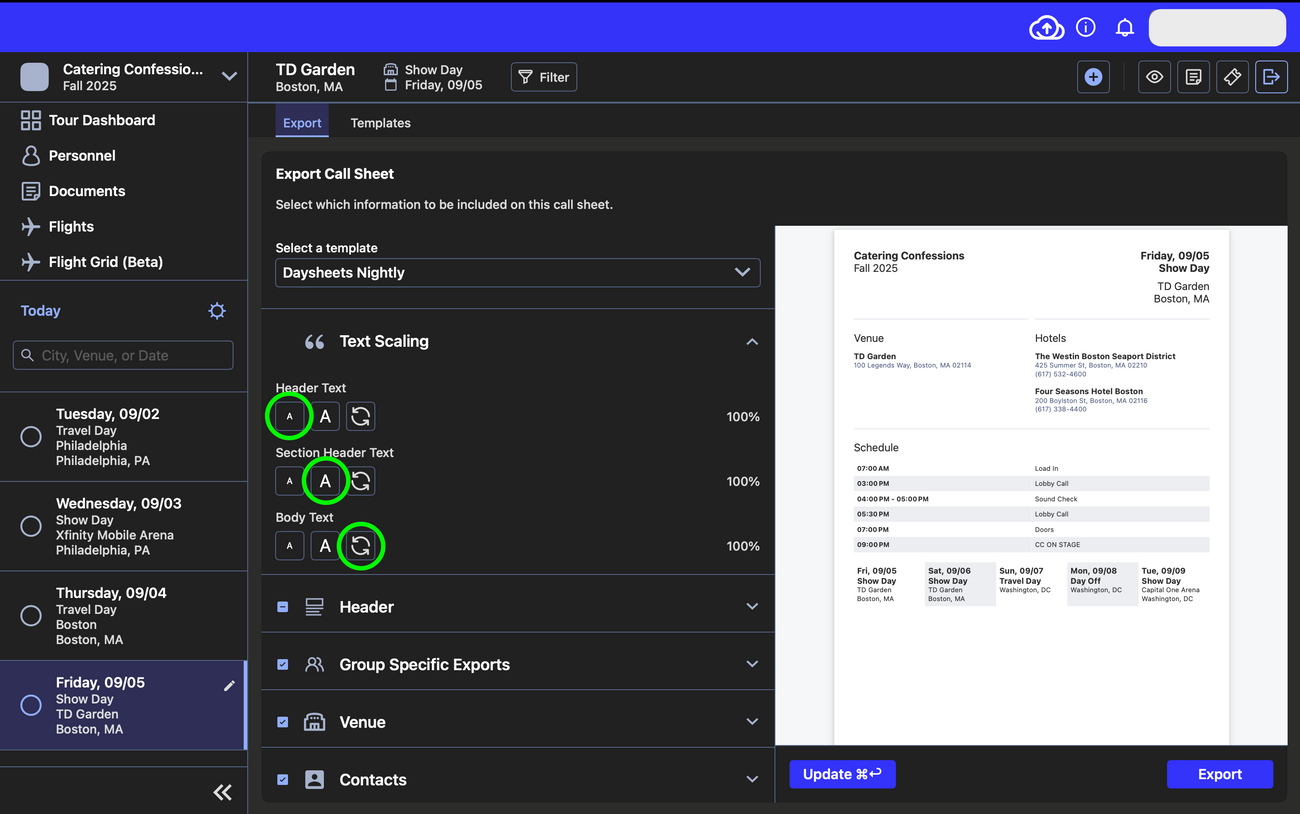Uncheck the Venue section checkbox
The image size is (1300, 814).
pos(283,722)
